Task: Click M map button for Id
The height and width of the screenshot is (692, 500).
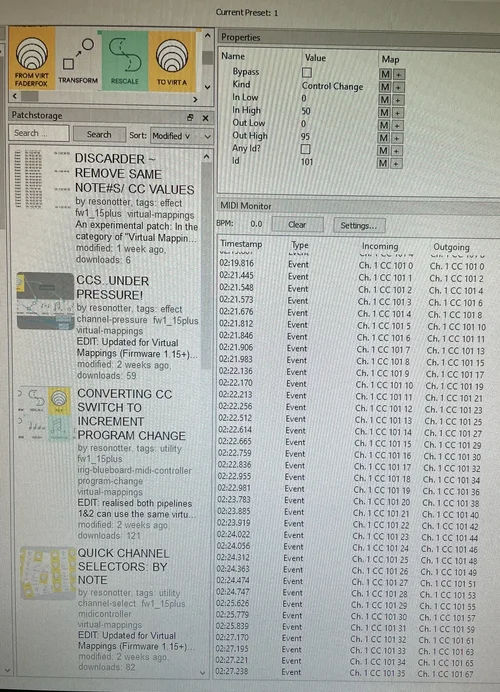Action: click(x=383, y=163)
